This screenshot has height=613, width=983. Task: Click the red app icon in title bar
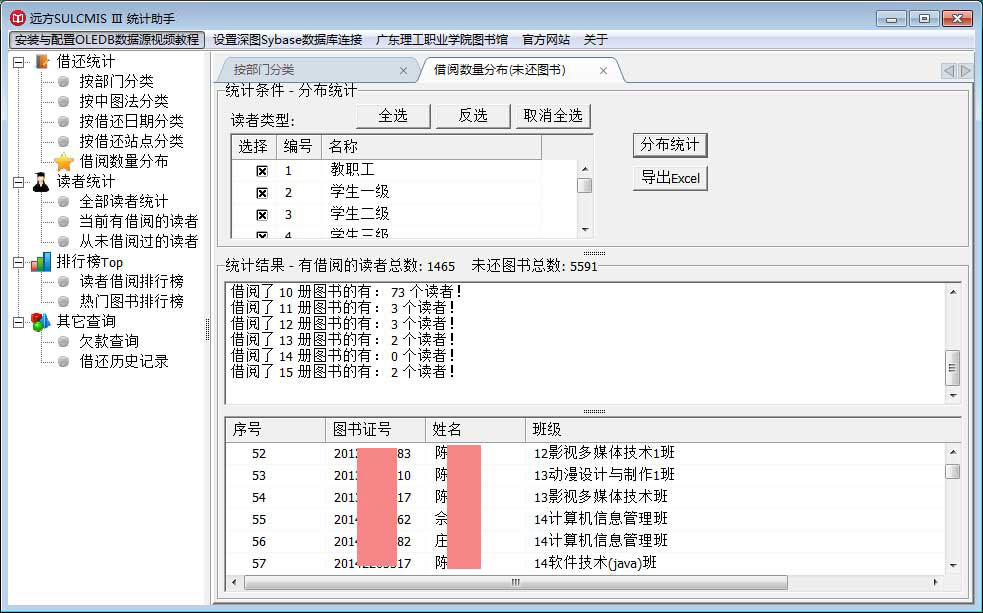(18, 18)
